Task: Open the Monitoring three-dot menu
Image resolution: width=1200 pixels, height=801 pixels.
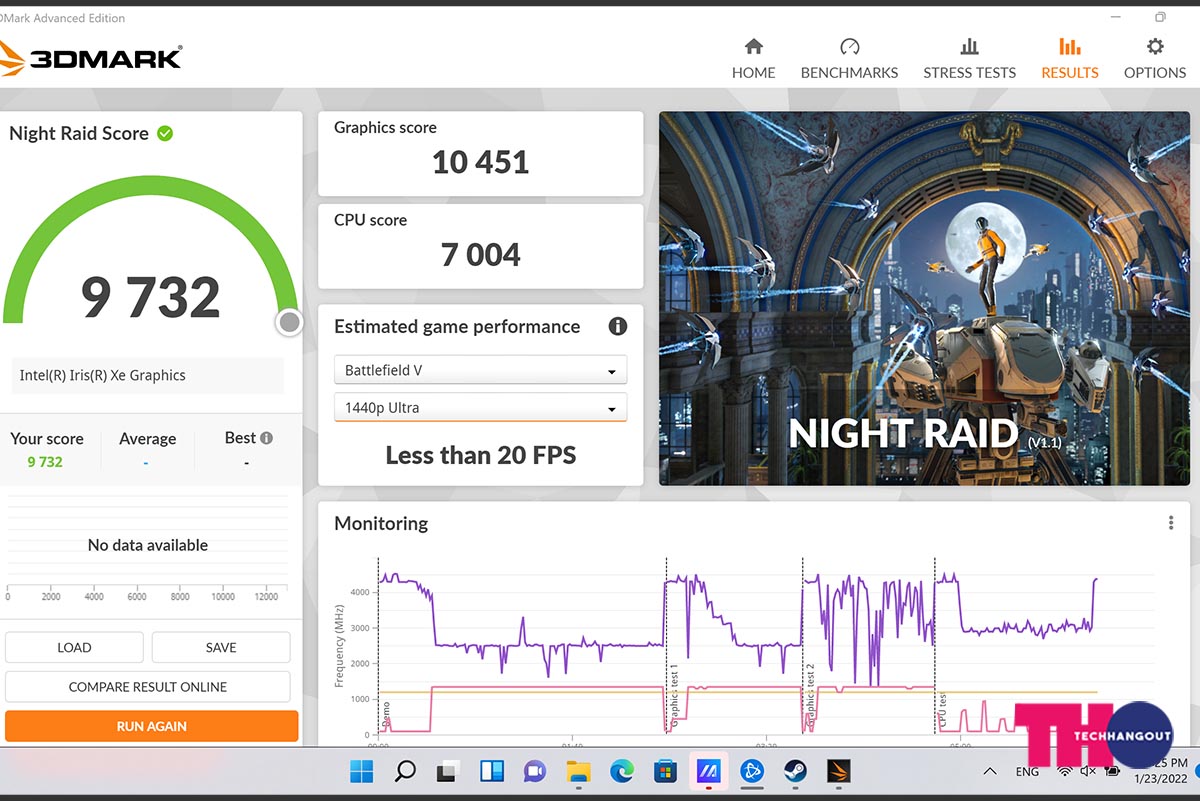Action: tap(1171, 523)
